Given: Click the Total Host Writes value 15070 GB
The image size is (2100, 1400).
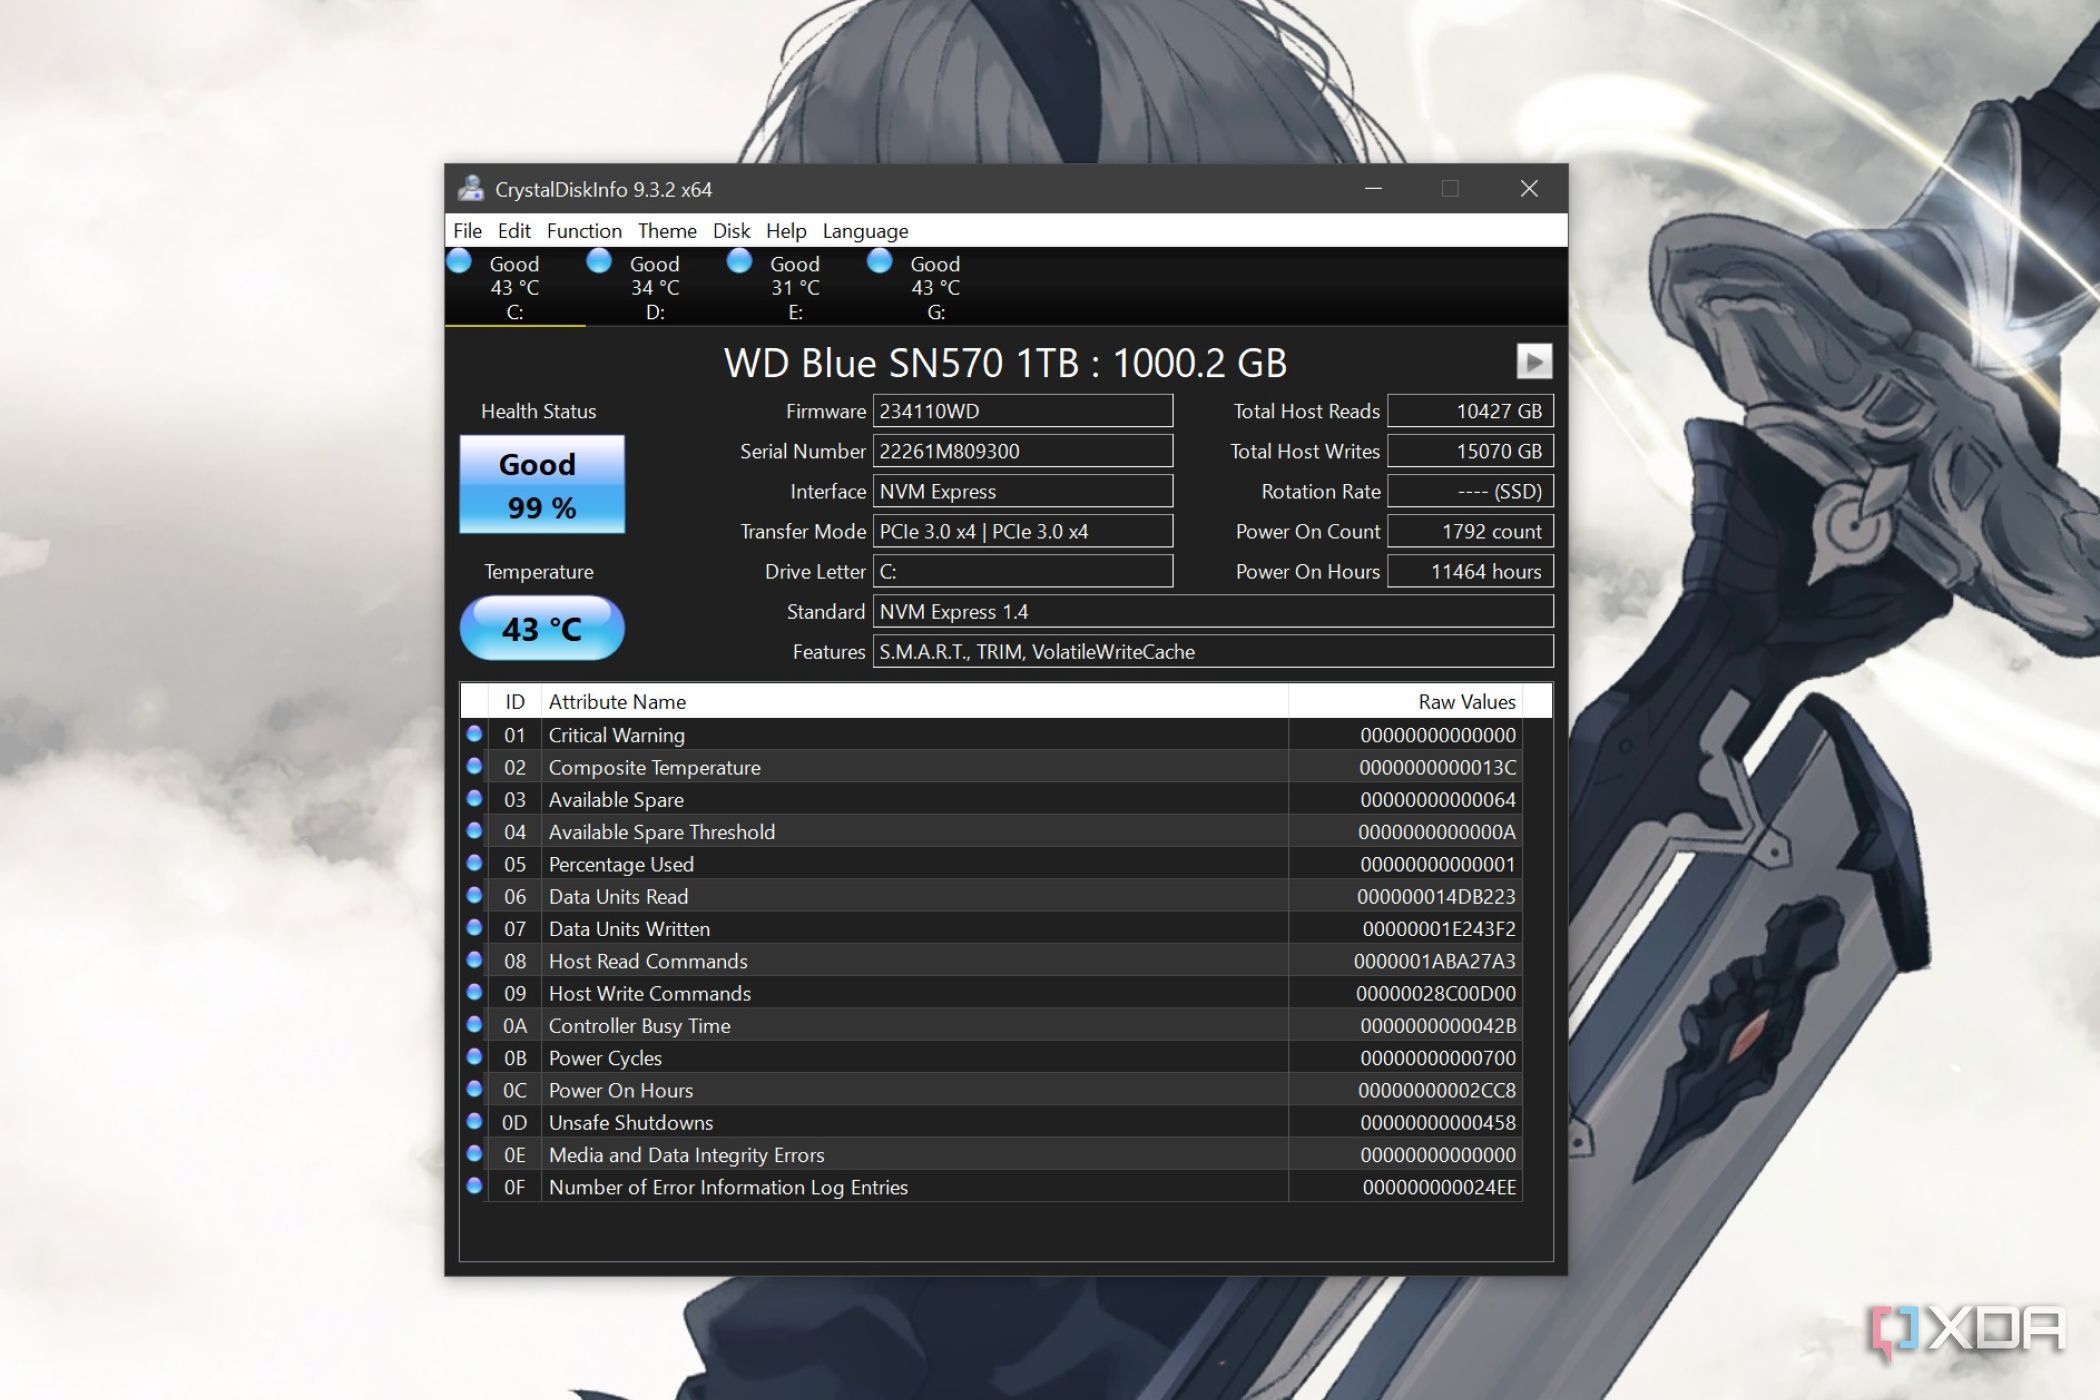Looking at the screenshot, I should (1470, 451).
